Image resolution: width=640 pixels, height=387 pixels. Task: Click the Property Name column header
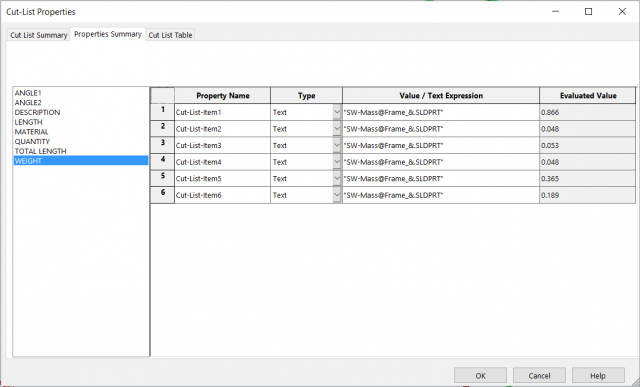tap(222, 96)
